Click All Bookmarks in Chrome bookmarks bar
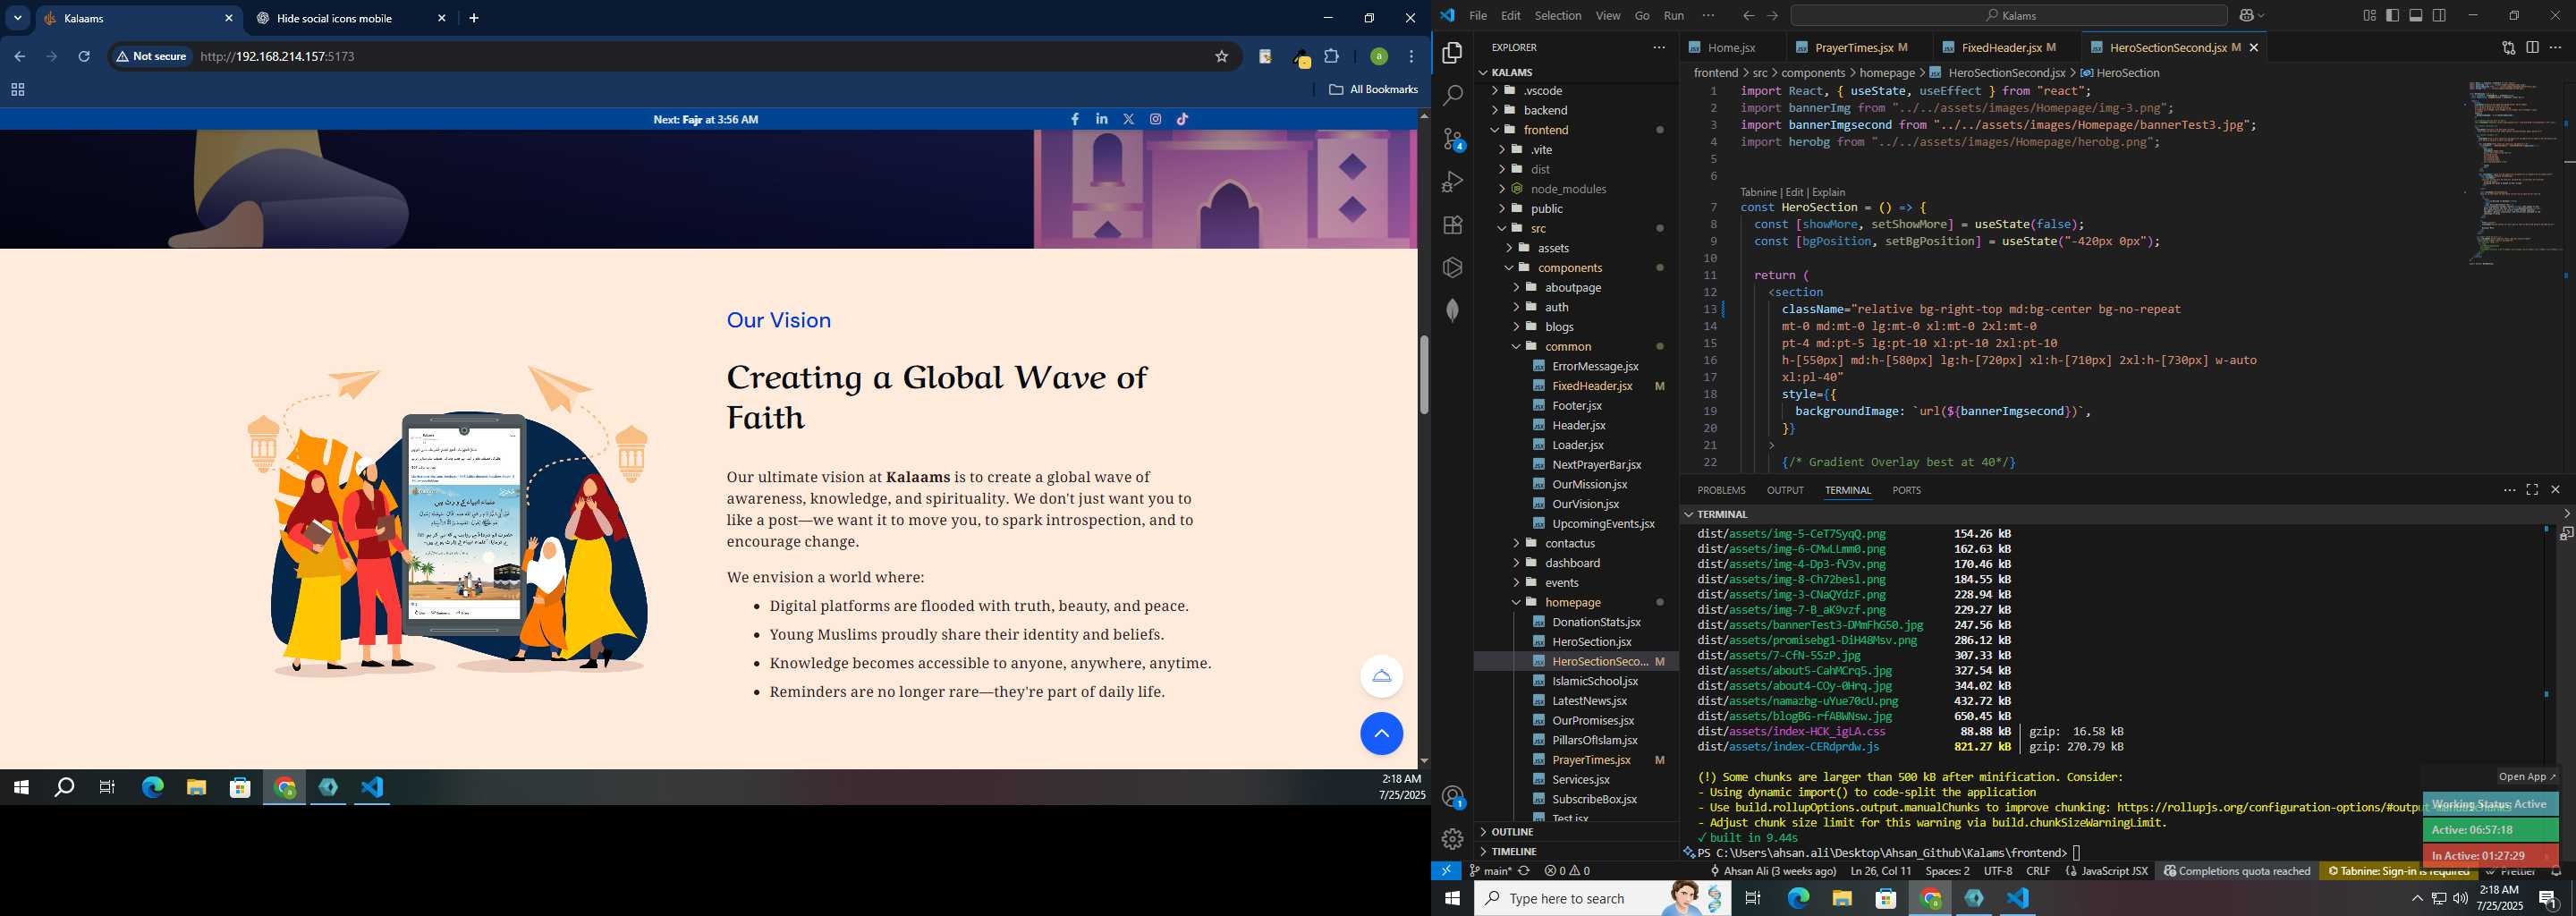Viewport: 2576px width, 916px height. pyautogui.click(x=1373, y=90)
